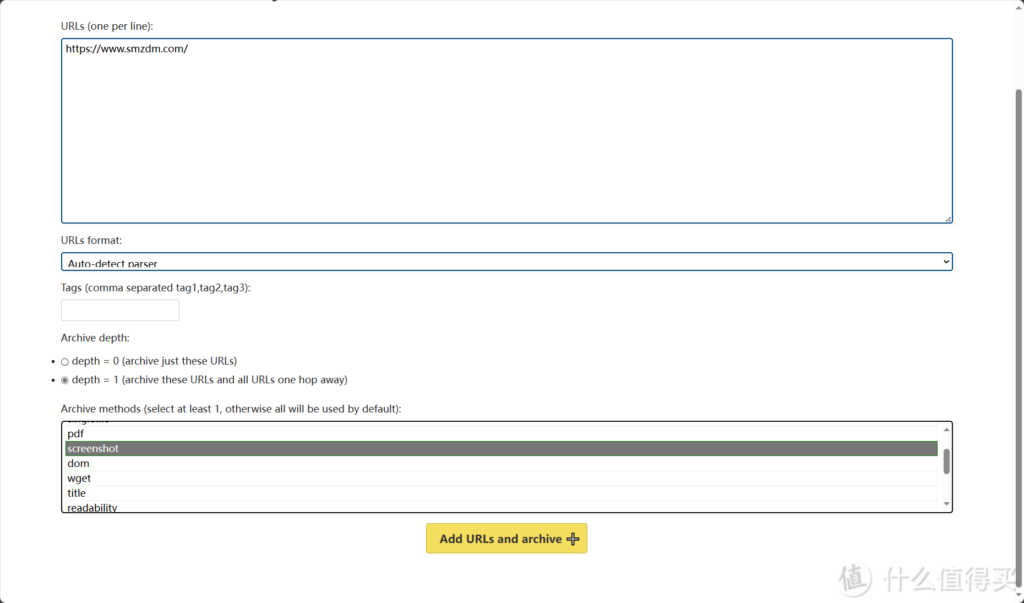Select readability archive method
This screenshot has width=1024, height=603.
point(92,507)
